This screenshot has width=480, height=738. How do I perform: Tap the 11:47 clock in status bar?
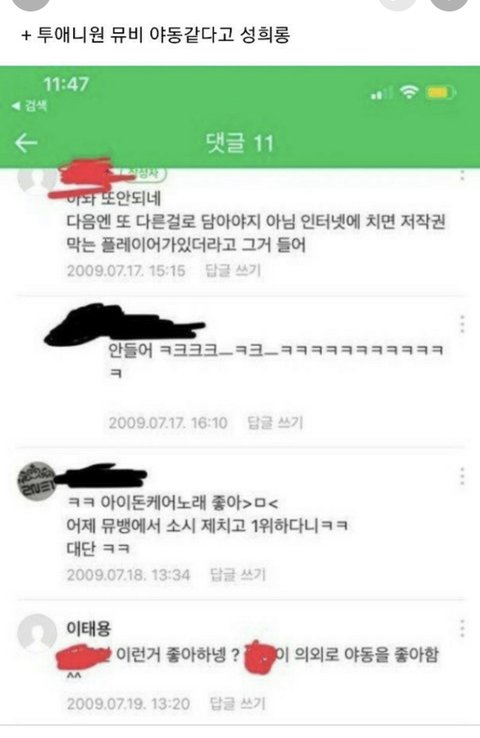[66, 85]
